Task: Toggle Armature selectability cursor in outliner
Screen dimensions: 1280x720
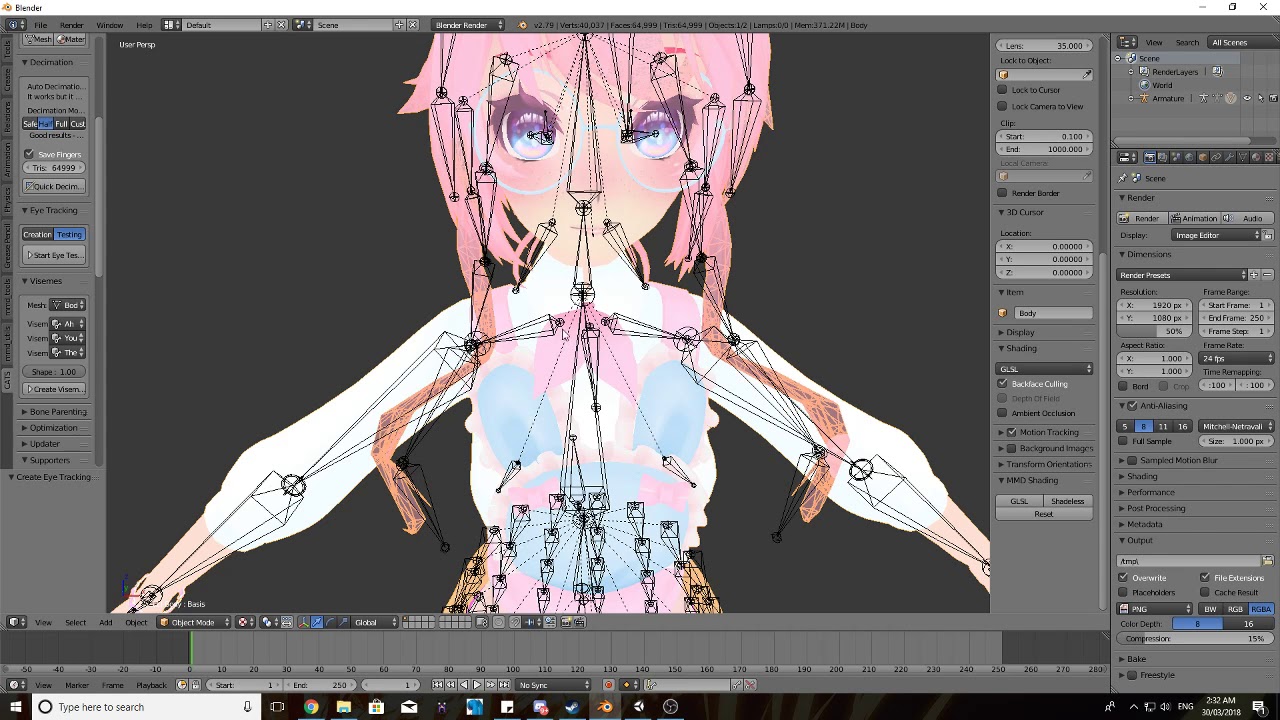Action: tap(1261, 98)
